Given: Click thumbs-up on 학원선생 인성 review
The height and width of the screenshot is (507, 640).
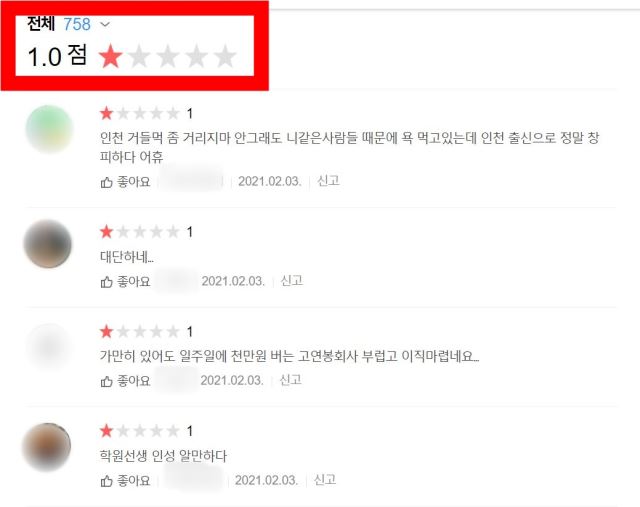Looking at the screenshot, I should point(106,481).
